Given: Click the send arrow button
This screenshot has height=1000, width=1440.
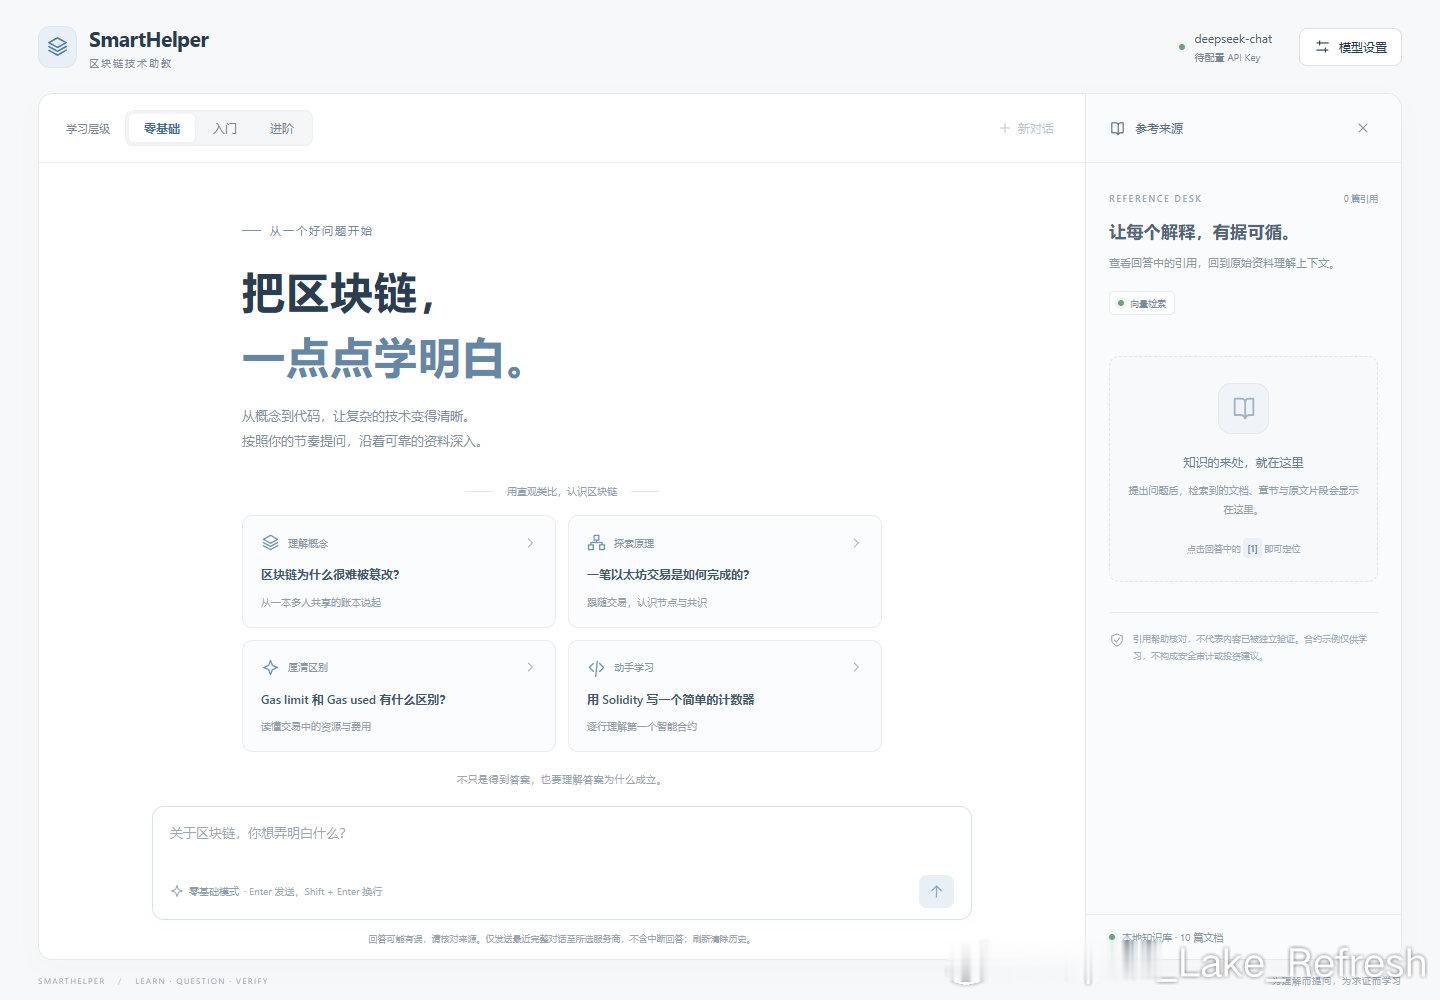Looking at the screenshot, I should [936, 891].
